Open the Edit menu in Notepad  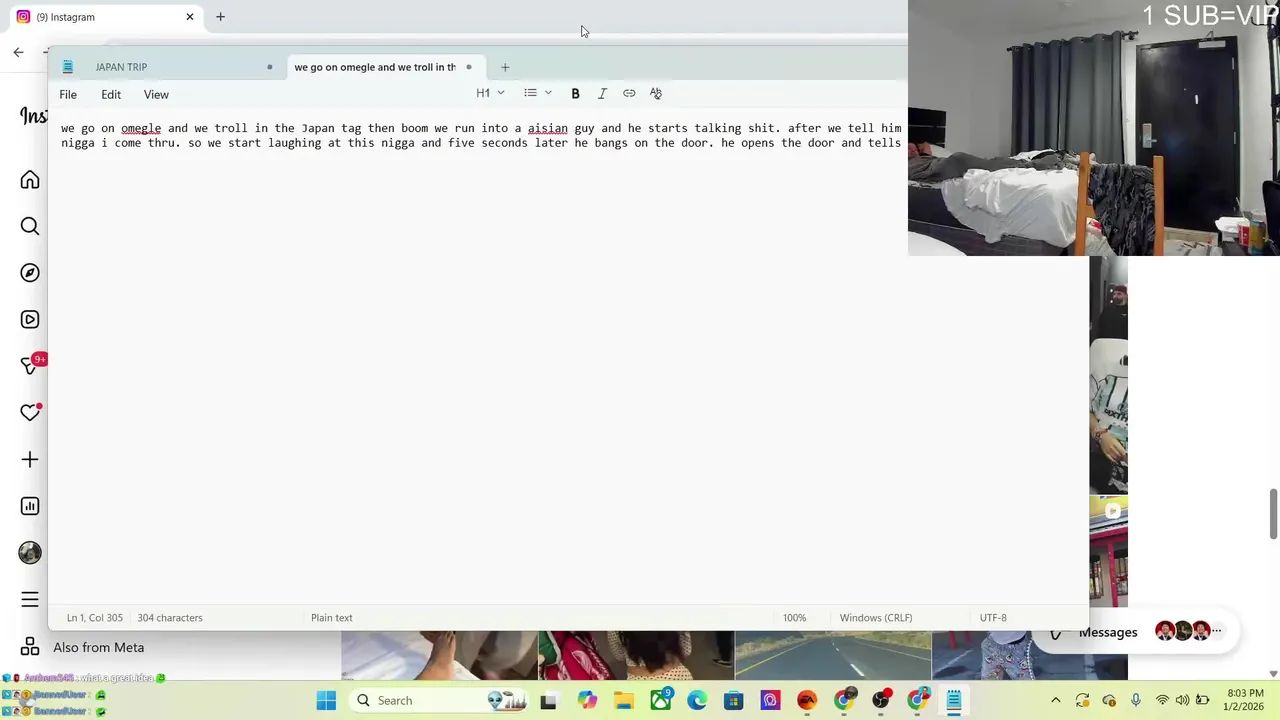tap(111, 94)
